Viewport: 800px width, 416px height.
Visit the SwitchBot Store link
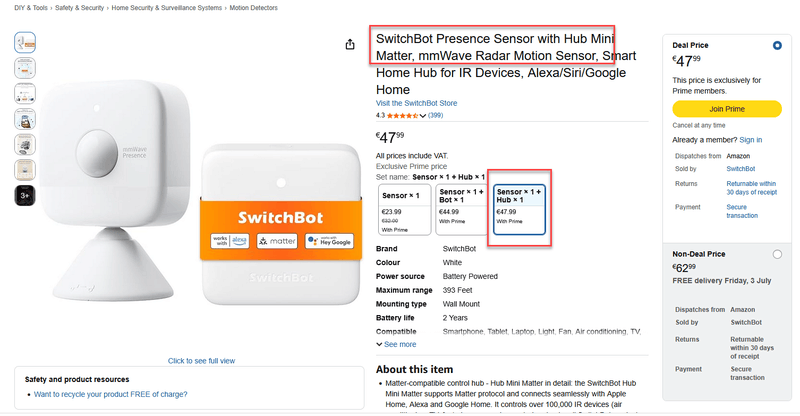(416, 103)
